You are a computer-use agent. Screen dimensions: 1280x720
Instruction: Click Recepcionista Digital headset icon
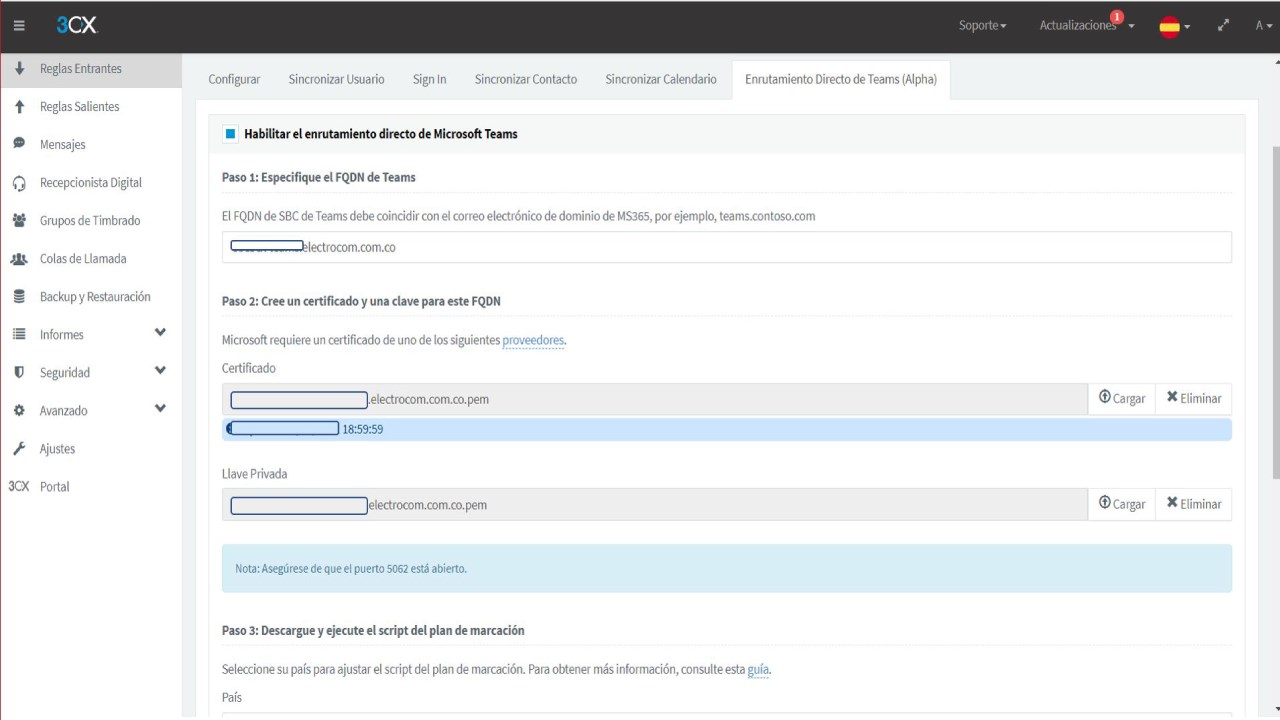coord(19,183)
